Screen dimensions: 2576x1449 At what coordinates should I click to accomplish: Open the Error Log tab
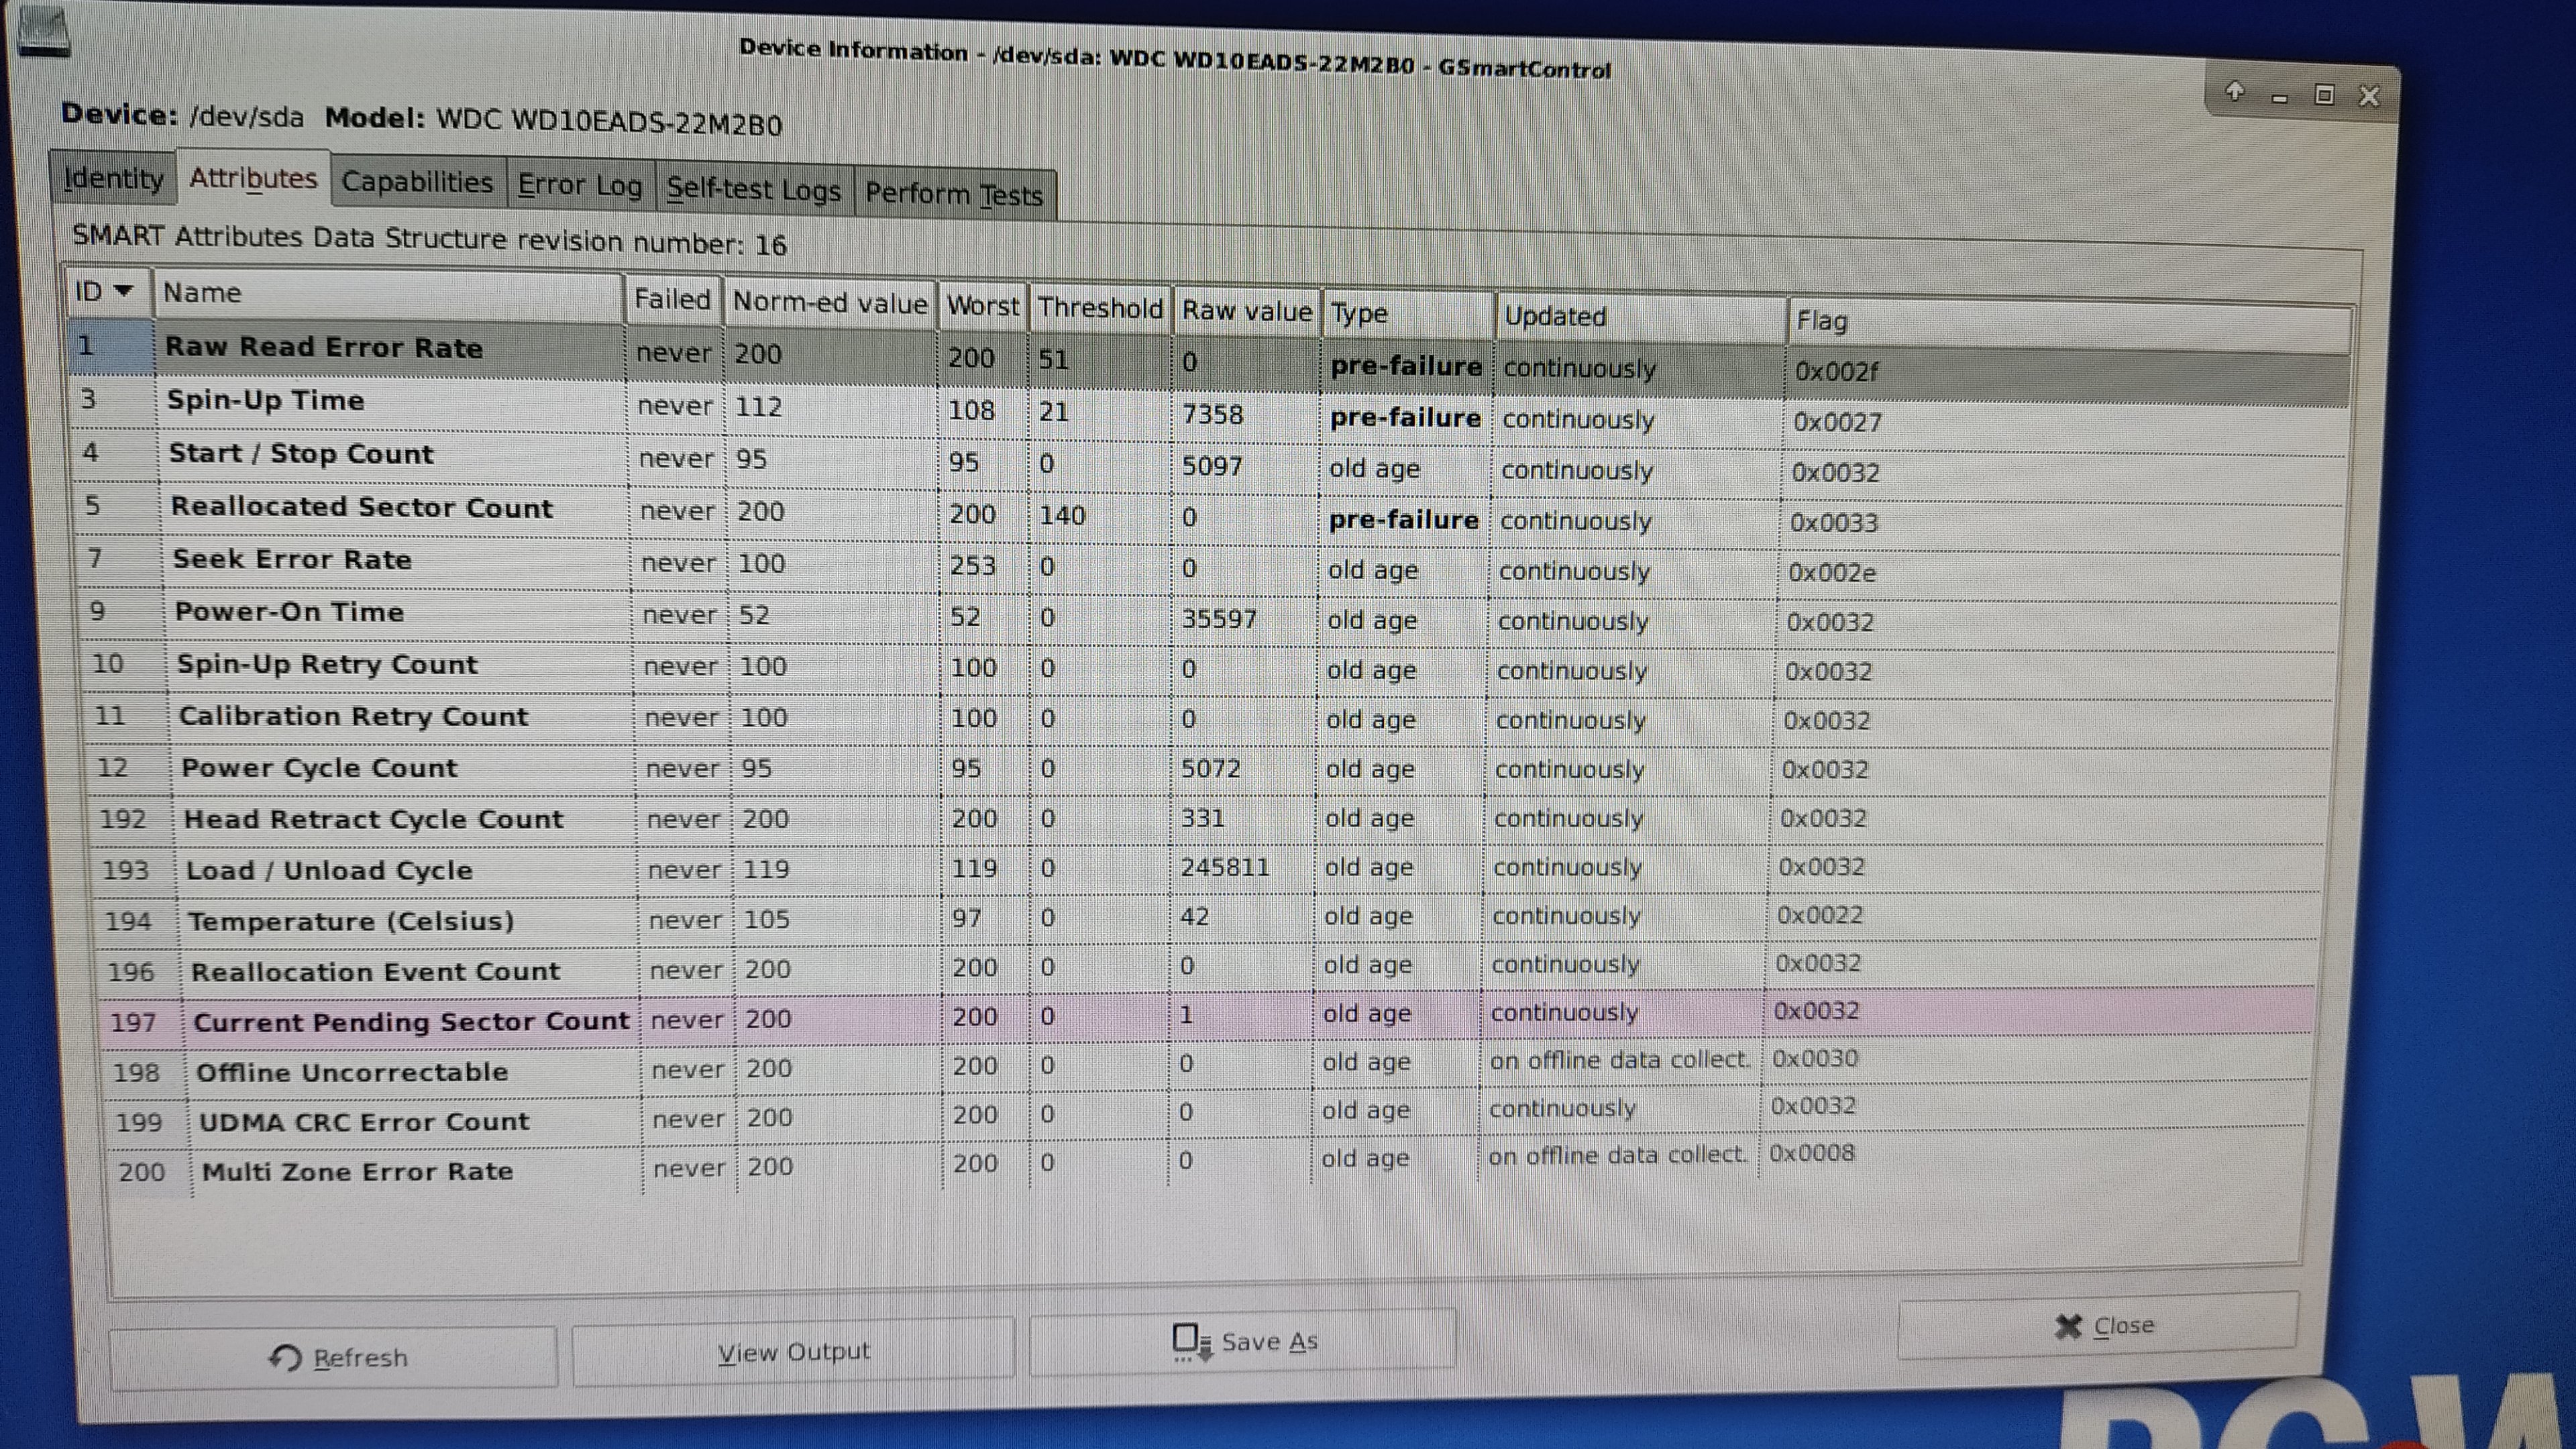[579, 185]
